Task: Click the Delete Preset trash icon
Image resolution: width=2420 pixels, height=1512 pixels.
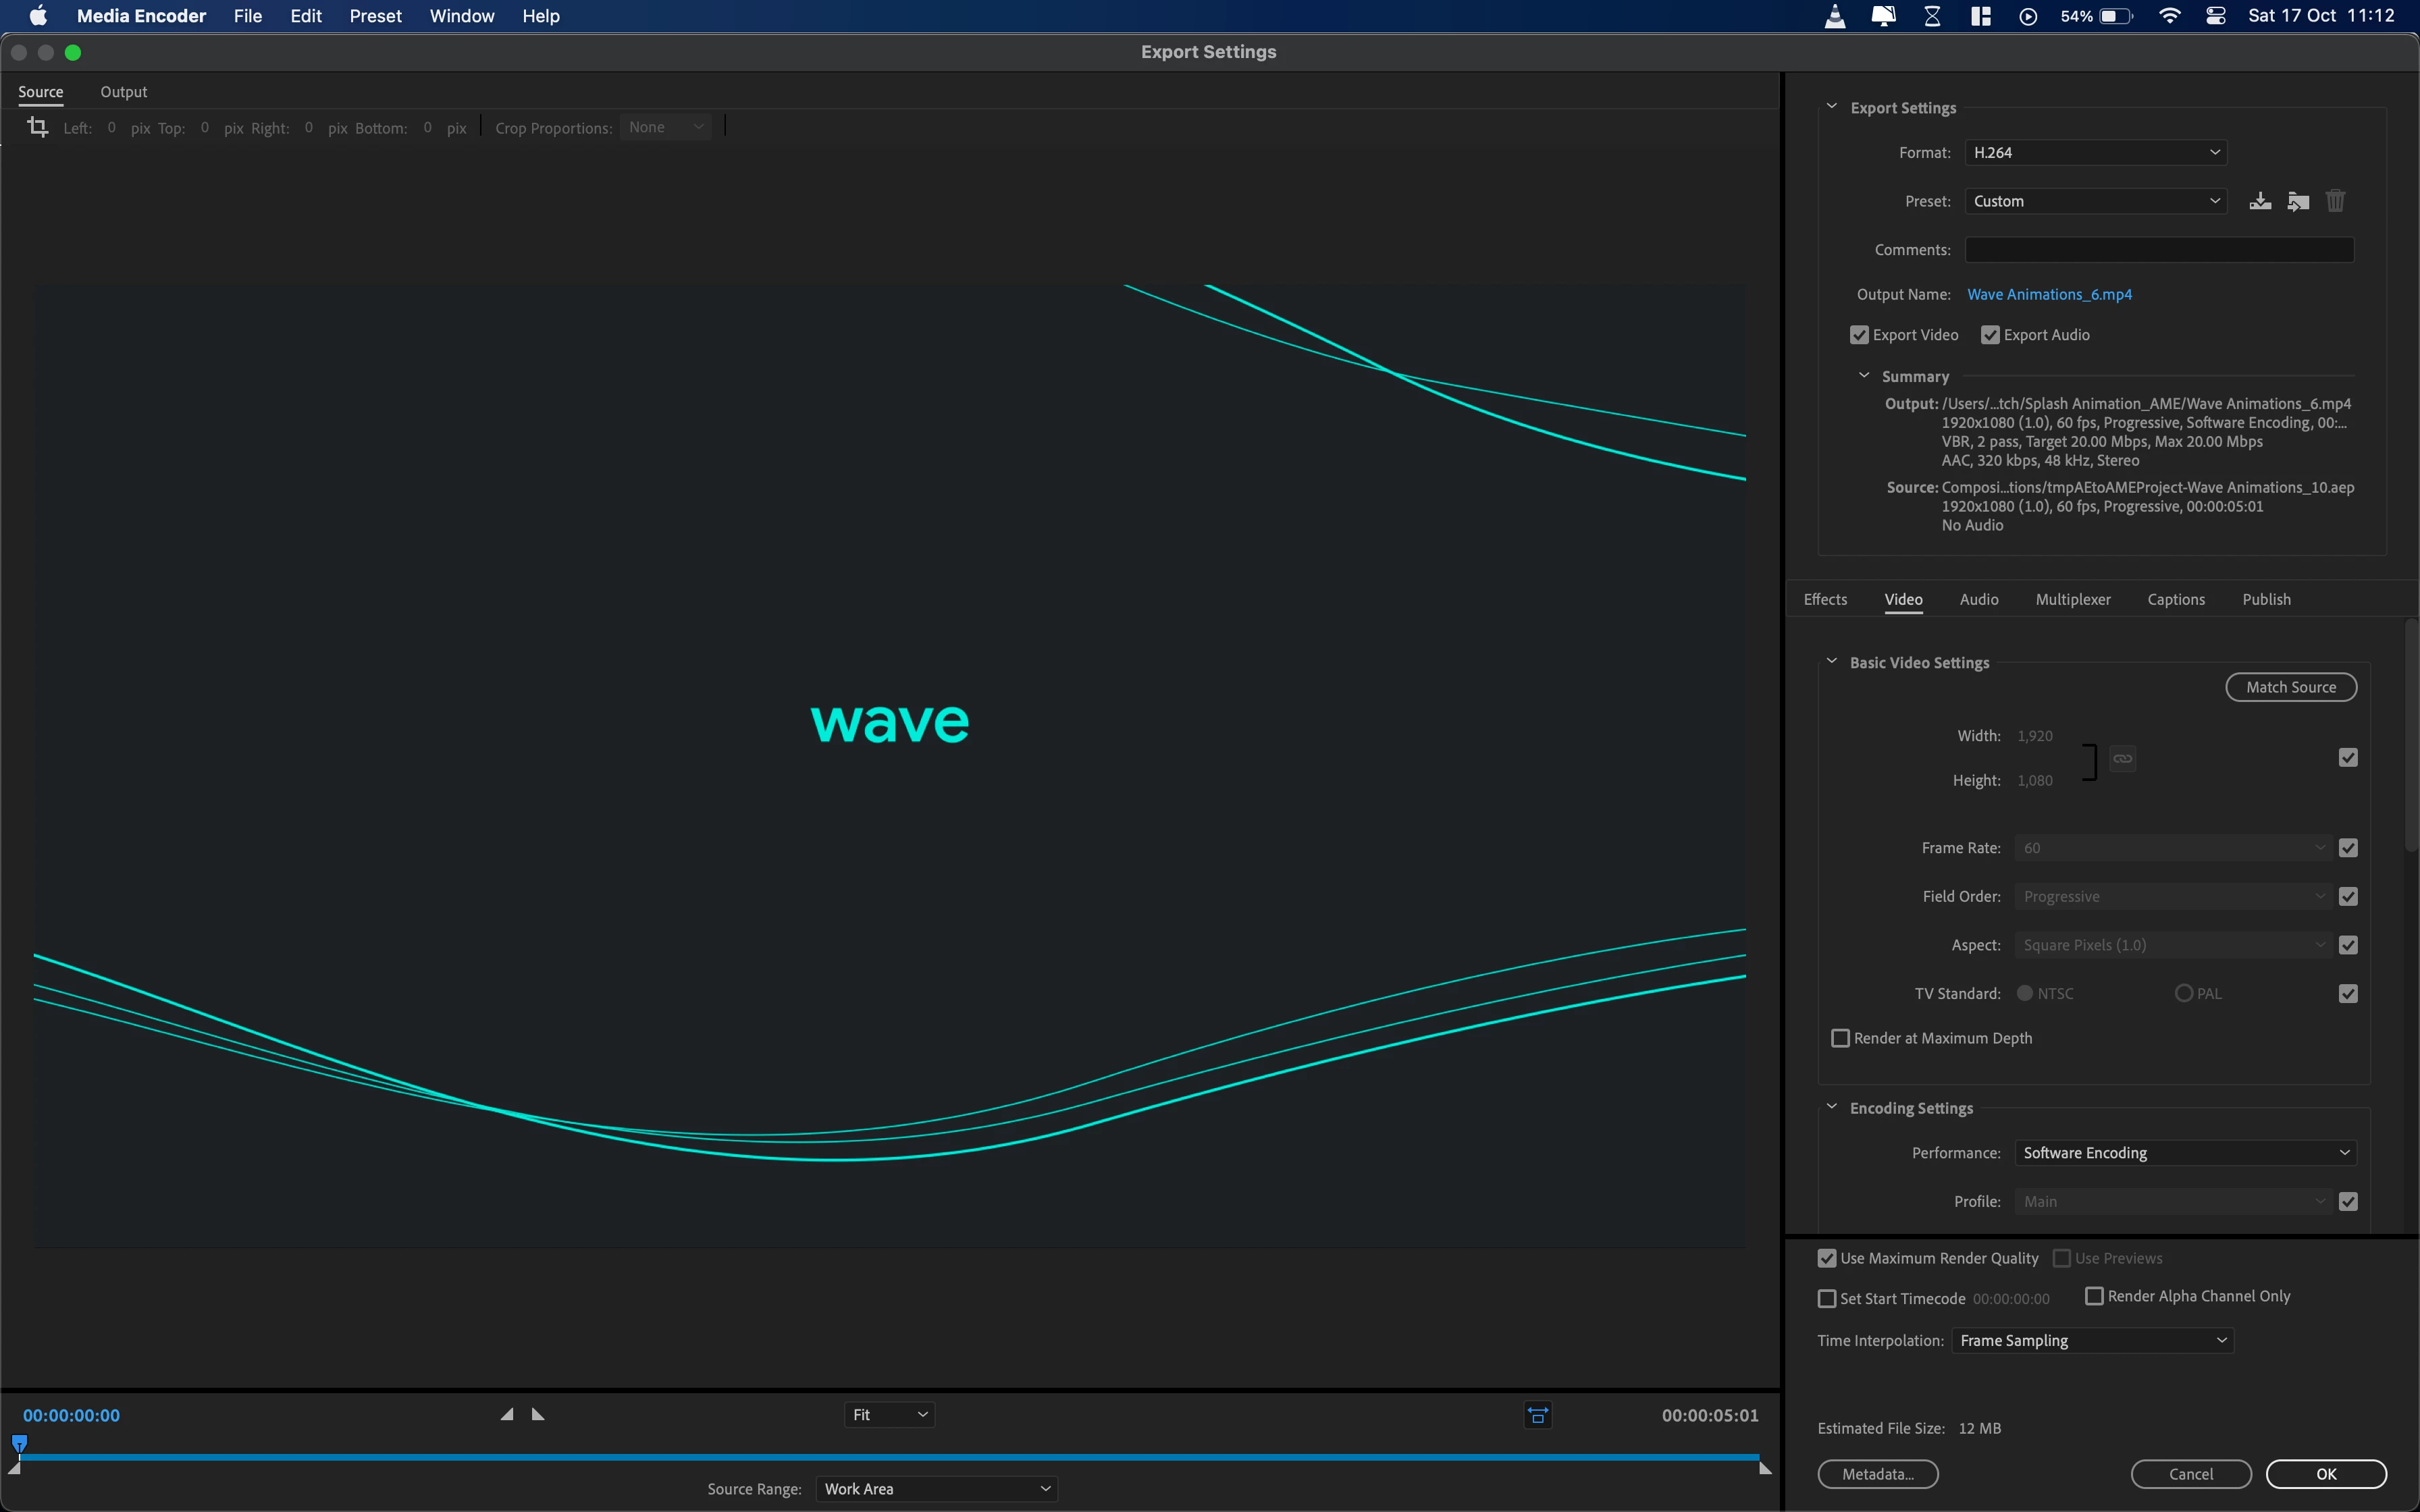Action: tap(2335, 201)
